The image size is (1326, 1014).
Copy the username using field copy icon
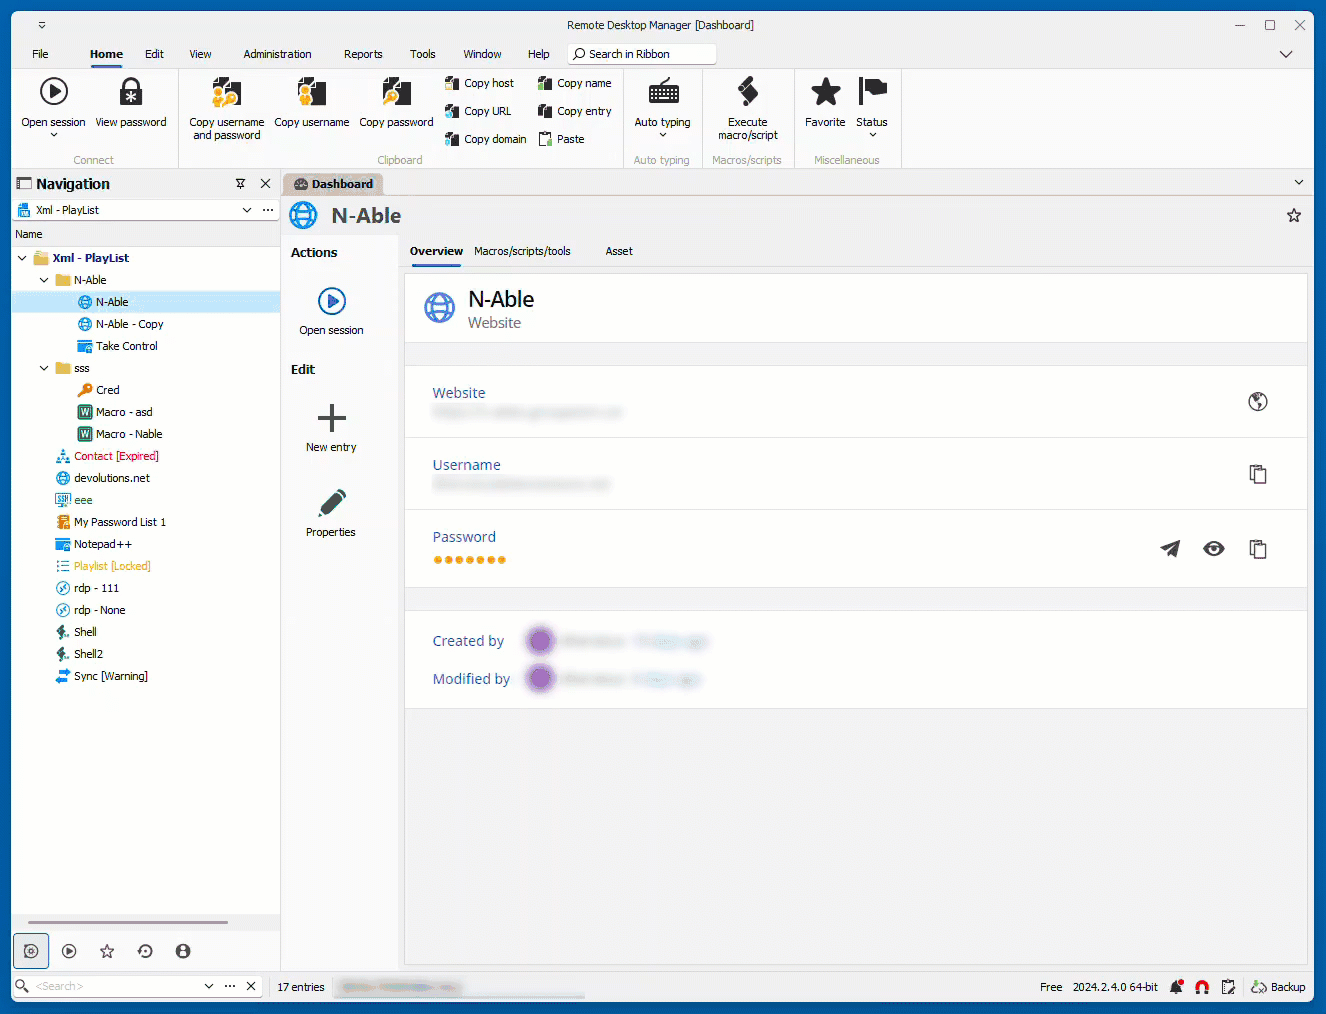pyautogui.click(x=1257, y=474)
